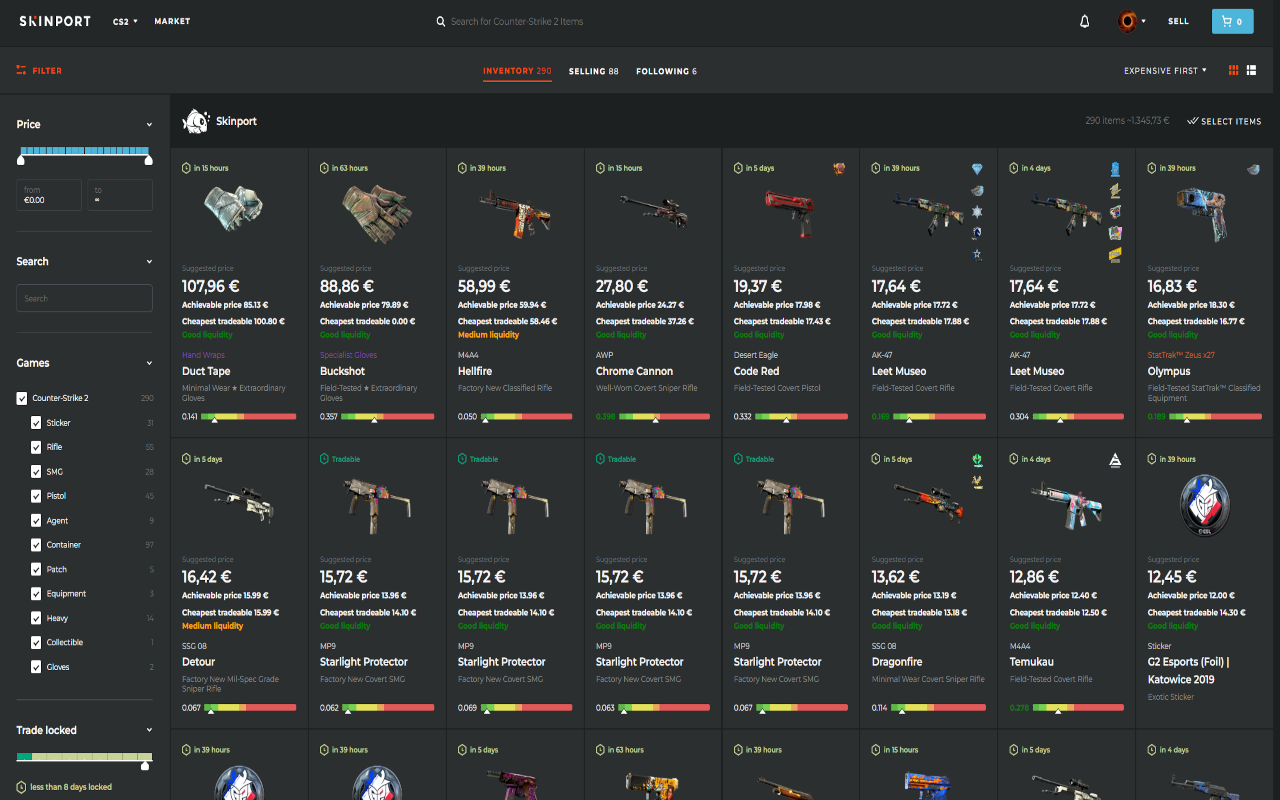
Task: Click the filter sliders icon
Action: click(21, 70)
